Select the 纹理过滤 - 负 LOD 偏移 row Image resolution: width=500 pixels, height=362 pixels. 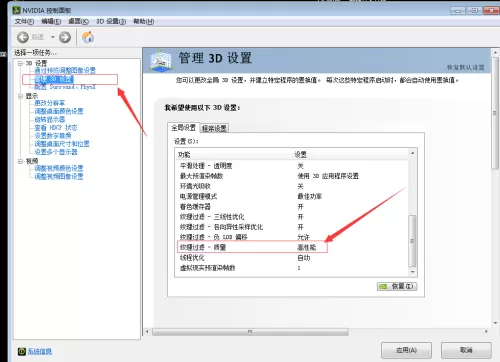pyautogui.click(x=292, y=237)
